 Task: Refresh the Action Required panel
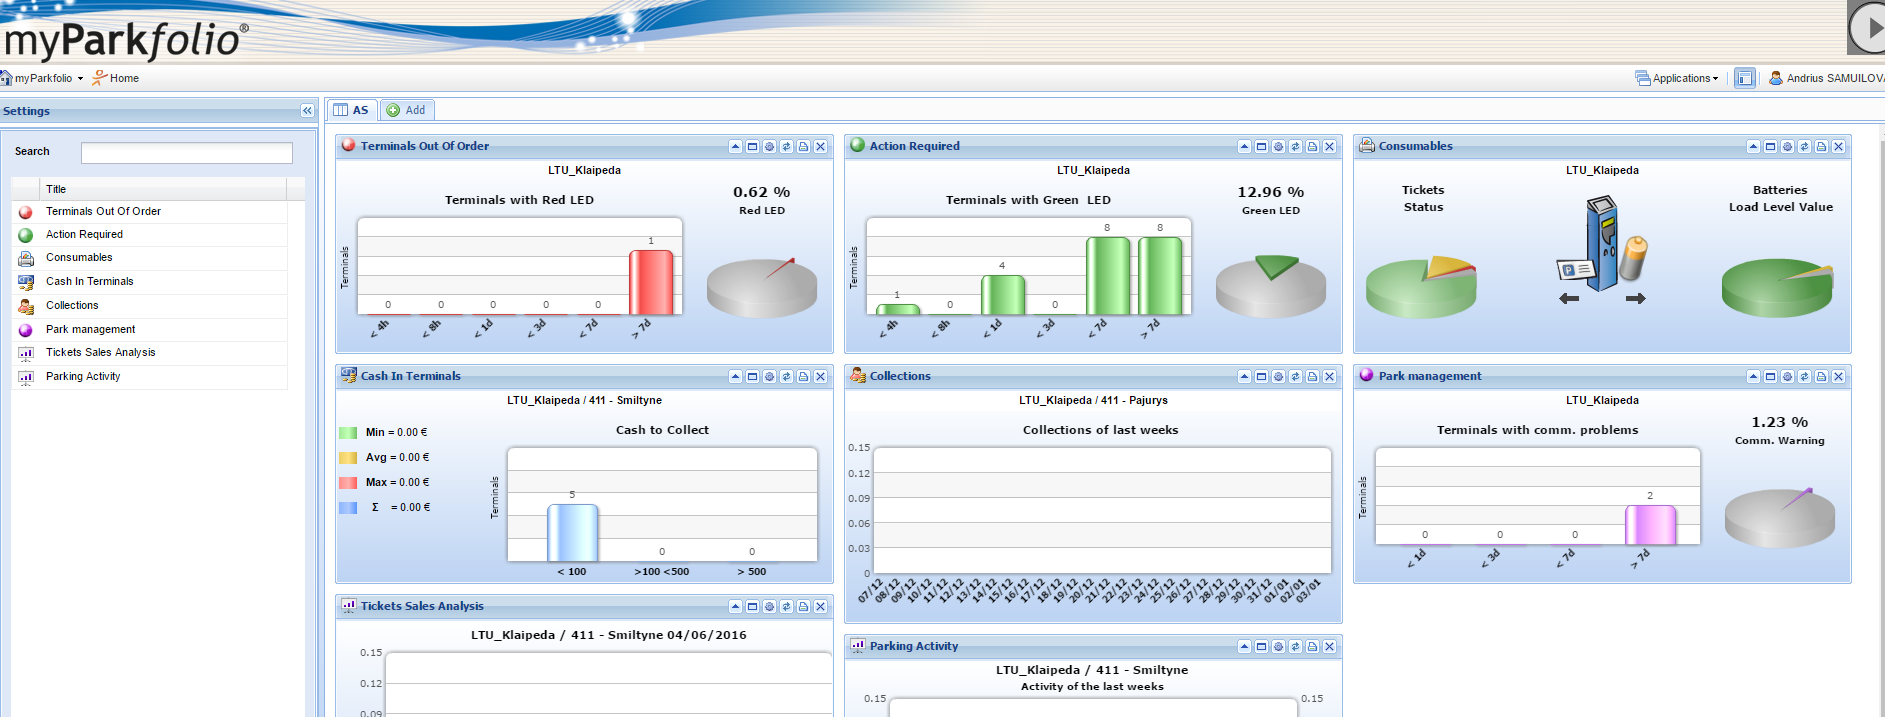pos(1295,147)
